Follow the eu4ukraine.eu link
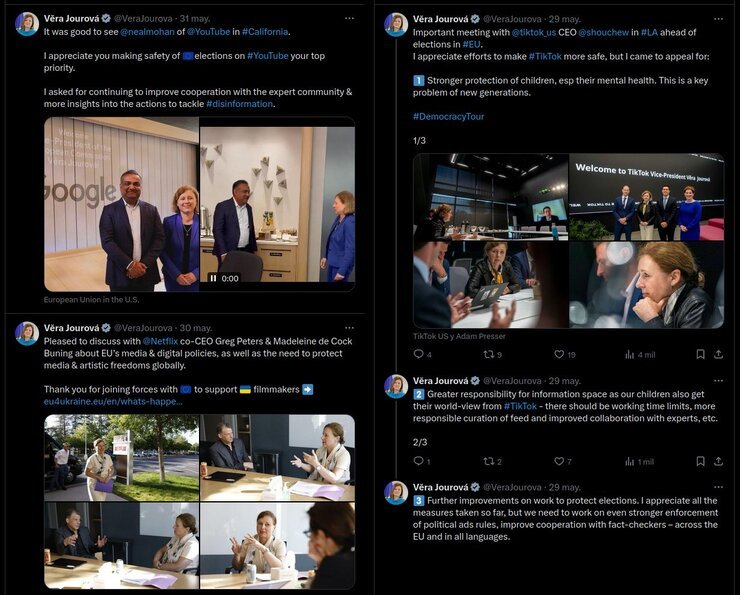Screen dimensions: 740x595 pyautogui.click(x=113, y=402)
